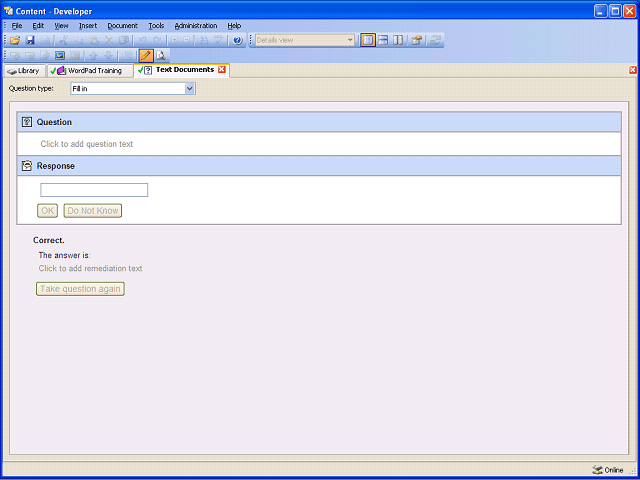This screenshot has height=480, width=640.
Task: Switch to the WordPad Training tab
Action: click(x=90, y=71)
